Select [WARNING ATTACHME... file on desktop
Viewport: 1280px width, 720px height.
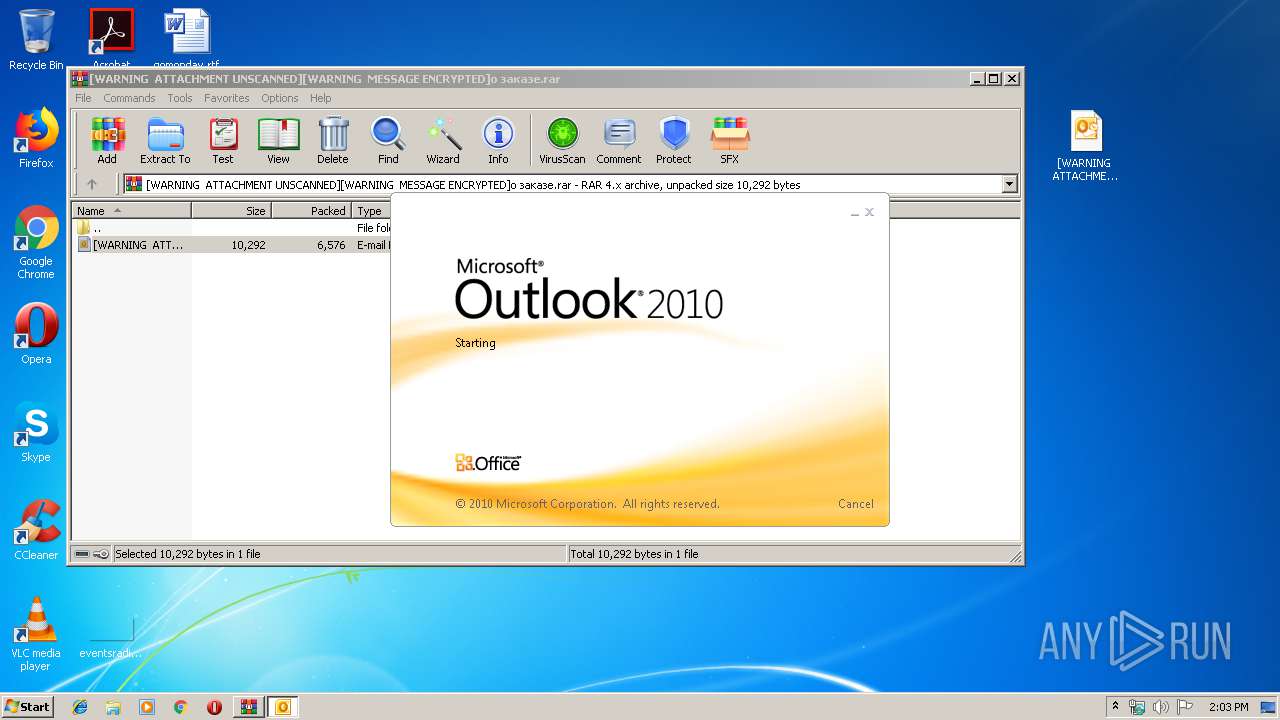coord(1085,147)
